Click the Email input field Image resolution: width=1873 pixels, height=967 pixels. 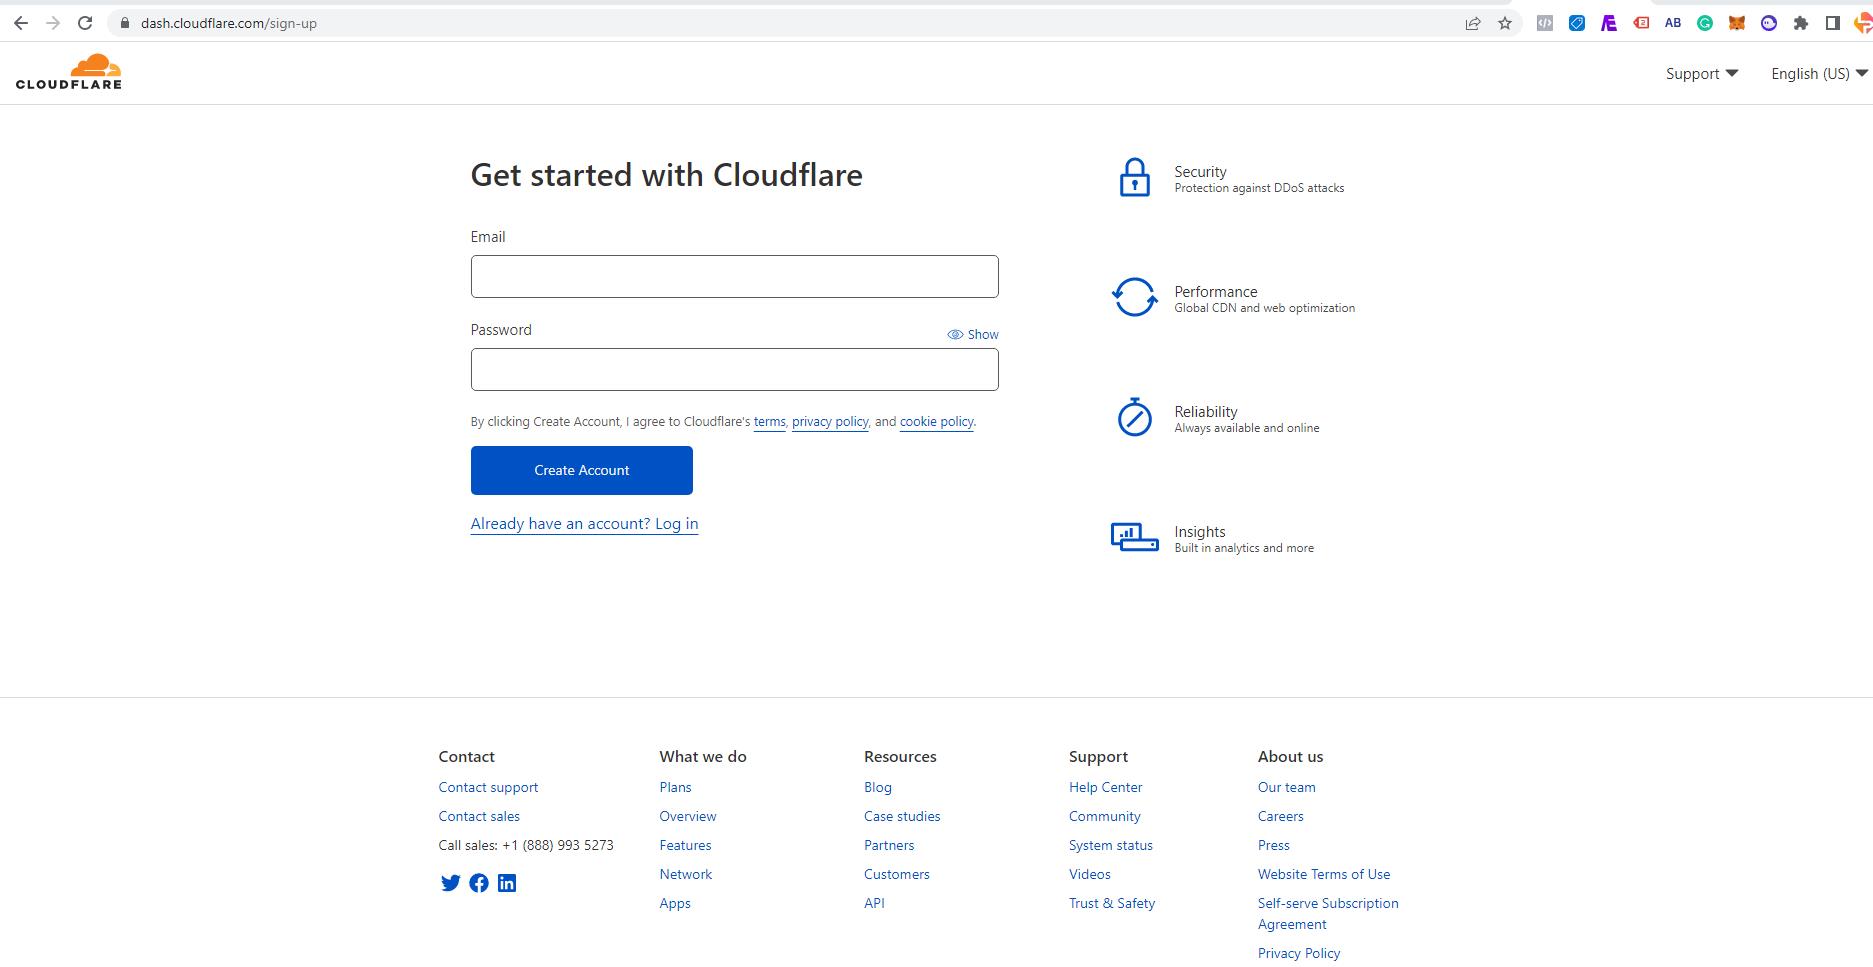734,276
